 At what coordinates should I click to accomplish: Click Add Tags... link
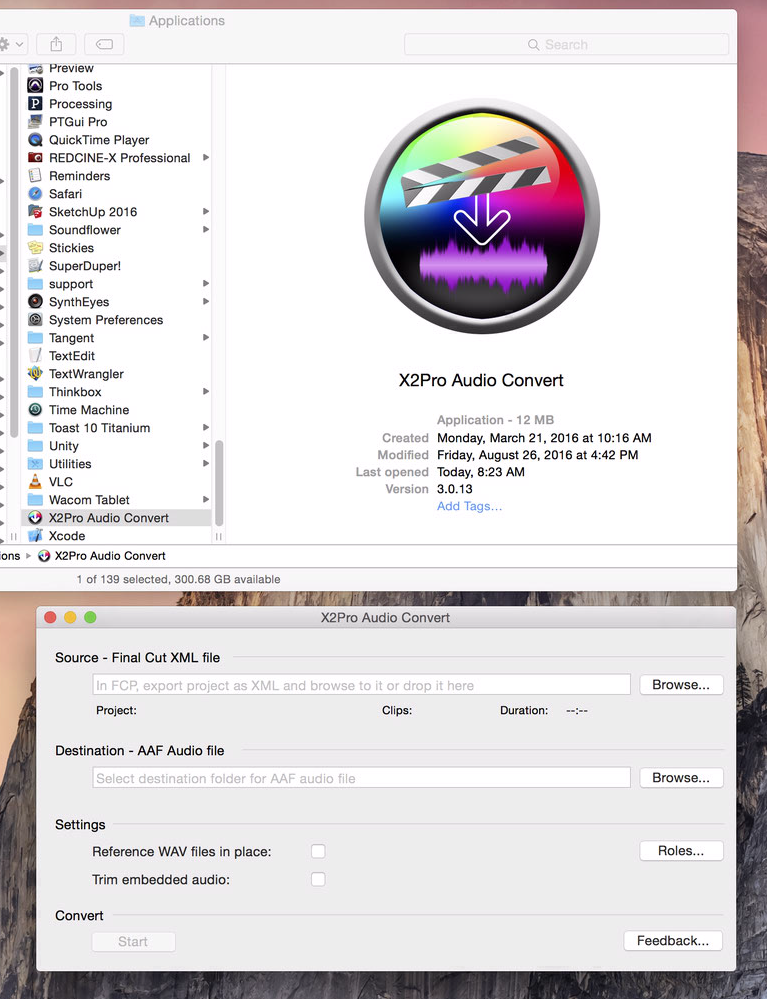click(x=469, y=506)
